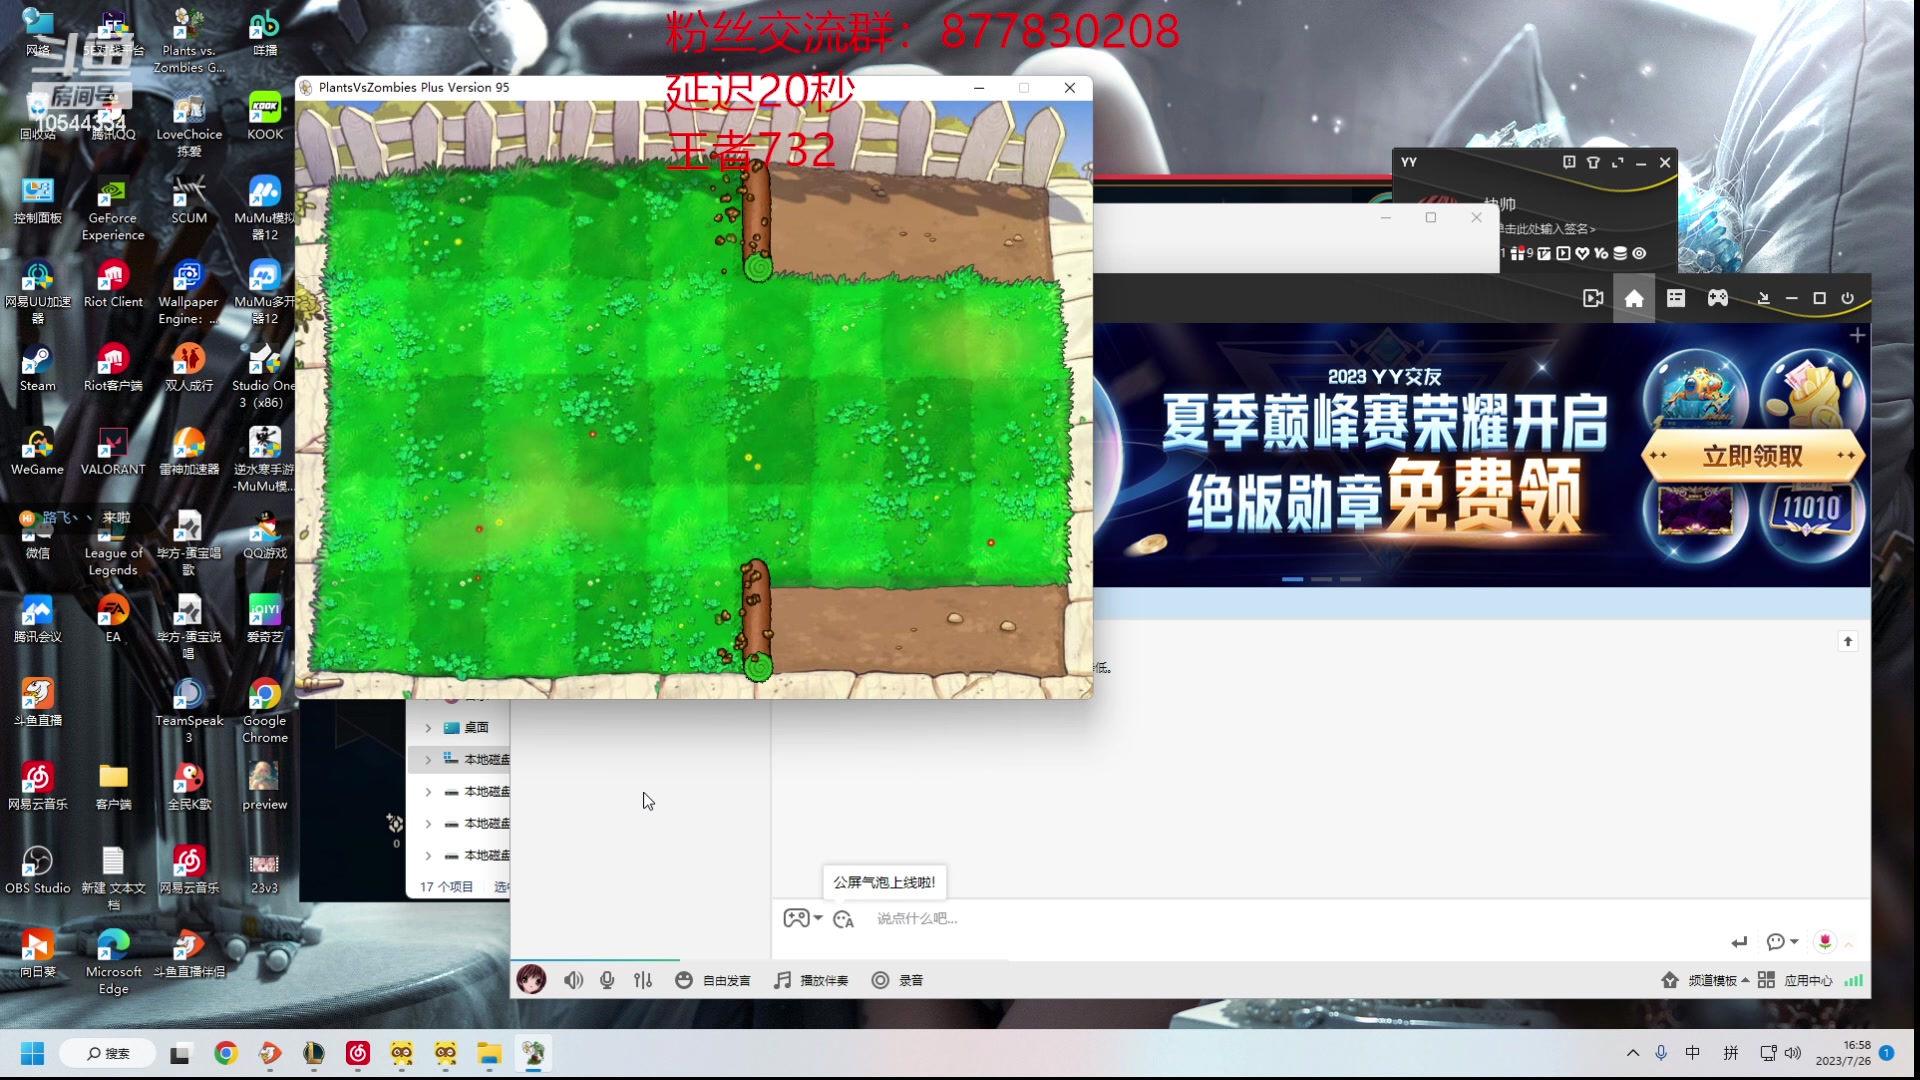Open the YY feedback message icon
1920x1080 pixels.
(1569, 163)
